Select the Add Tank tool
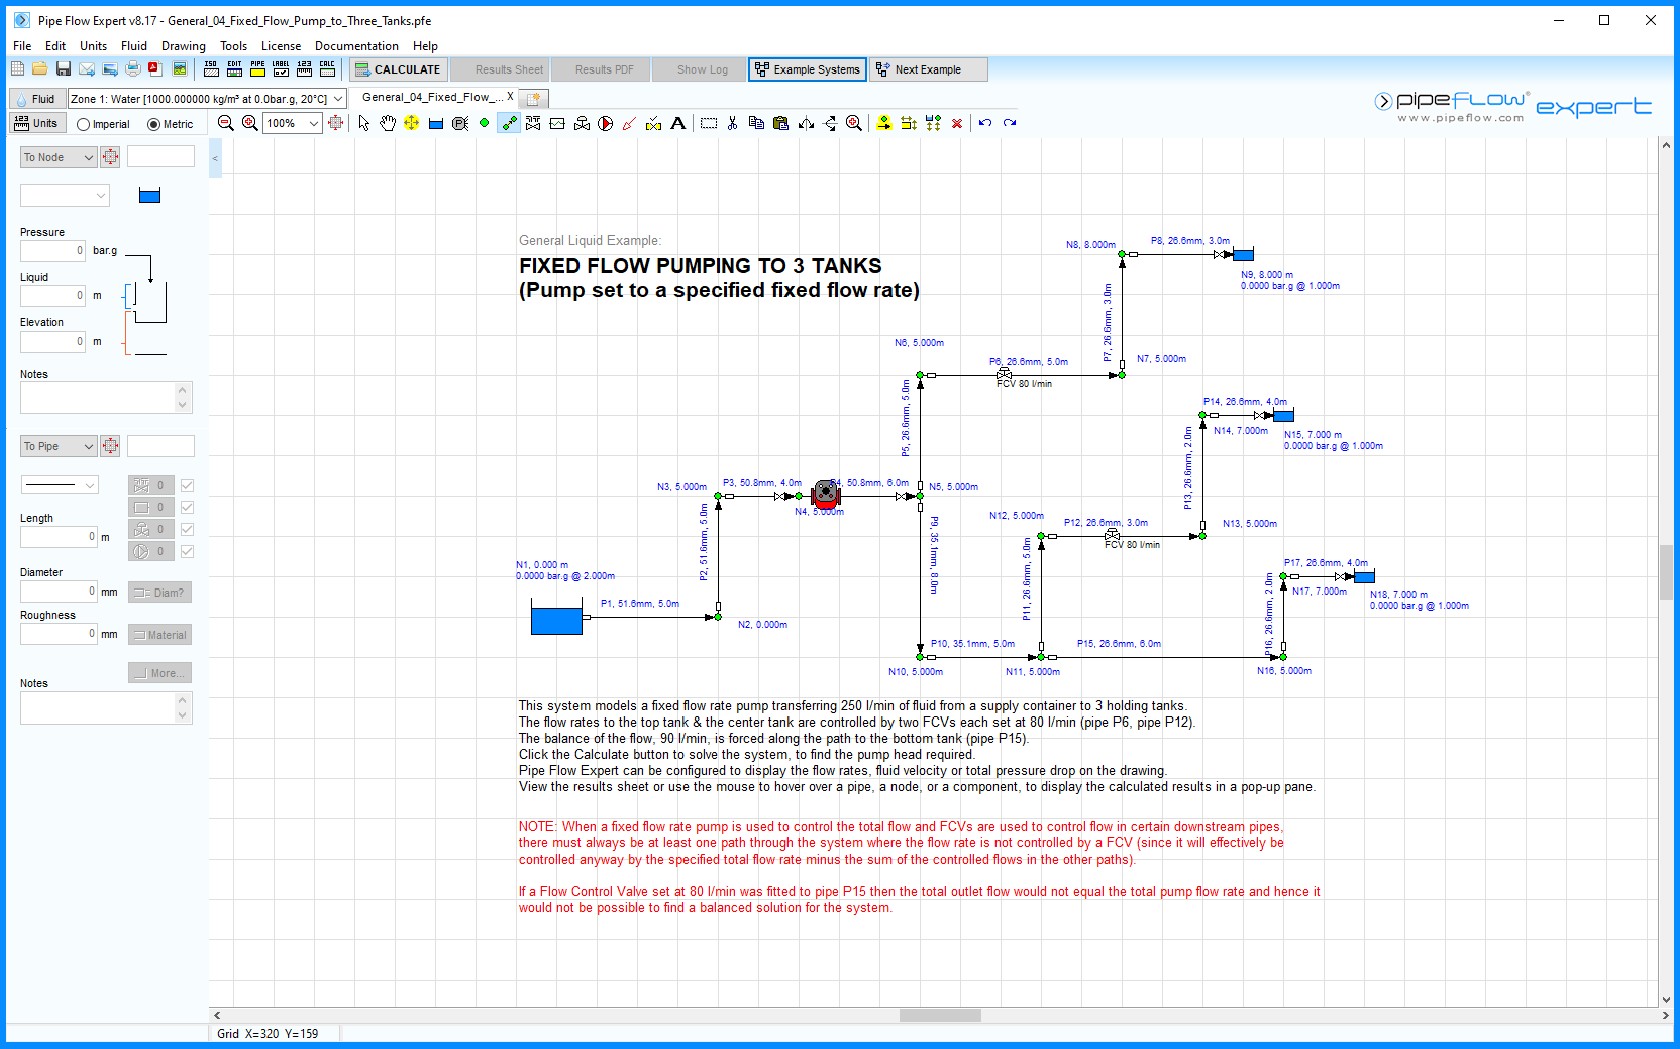 436,124
